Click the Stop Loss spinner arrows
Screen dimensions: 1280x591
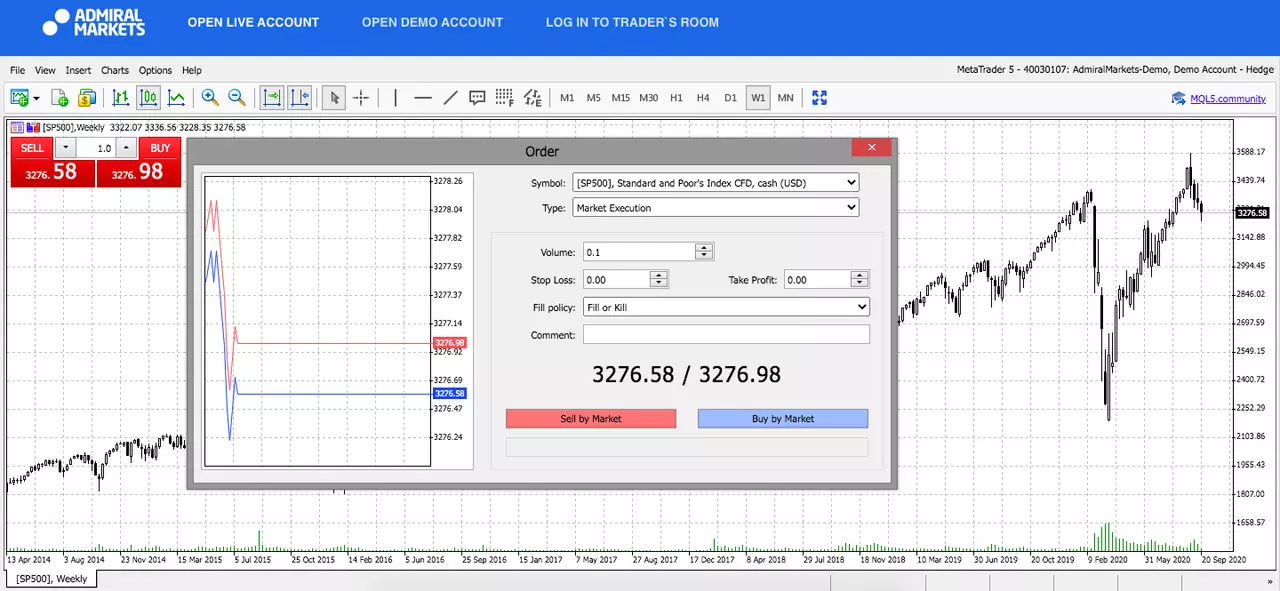pos(659,280)
